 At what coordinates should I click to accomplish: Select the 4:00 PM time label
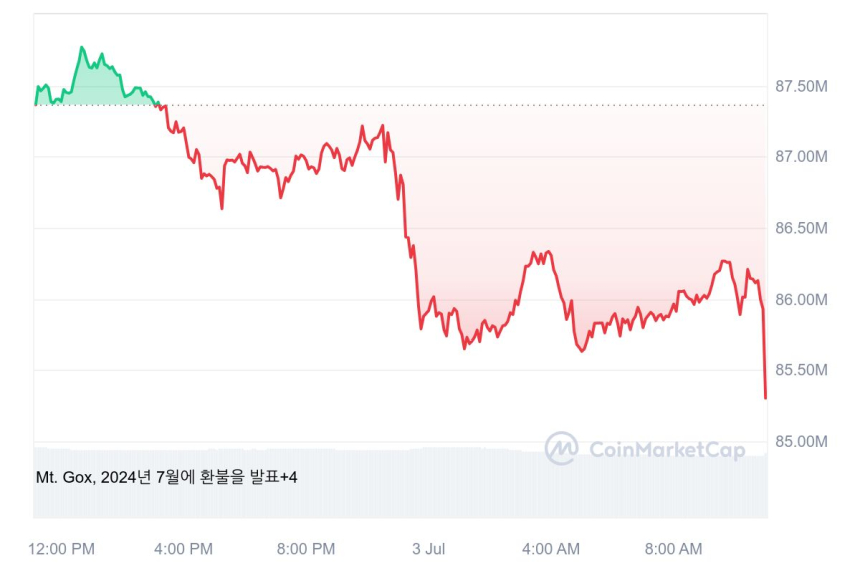[184, 549]
